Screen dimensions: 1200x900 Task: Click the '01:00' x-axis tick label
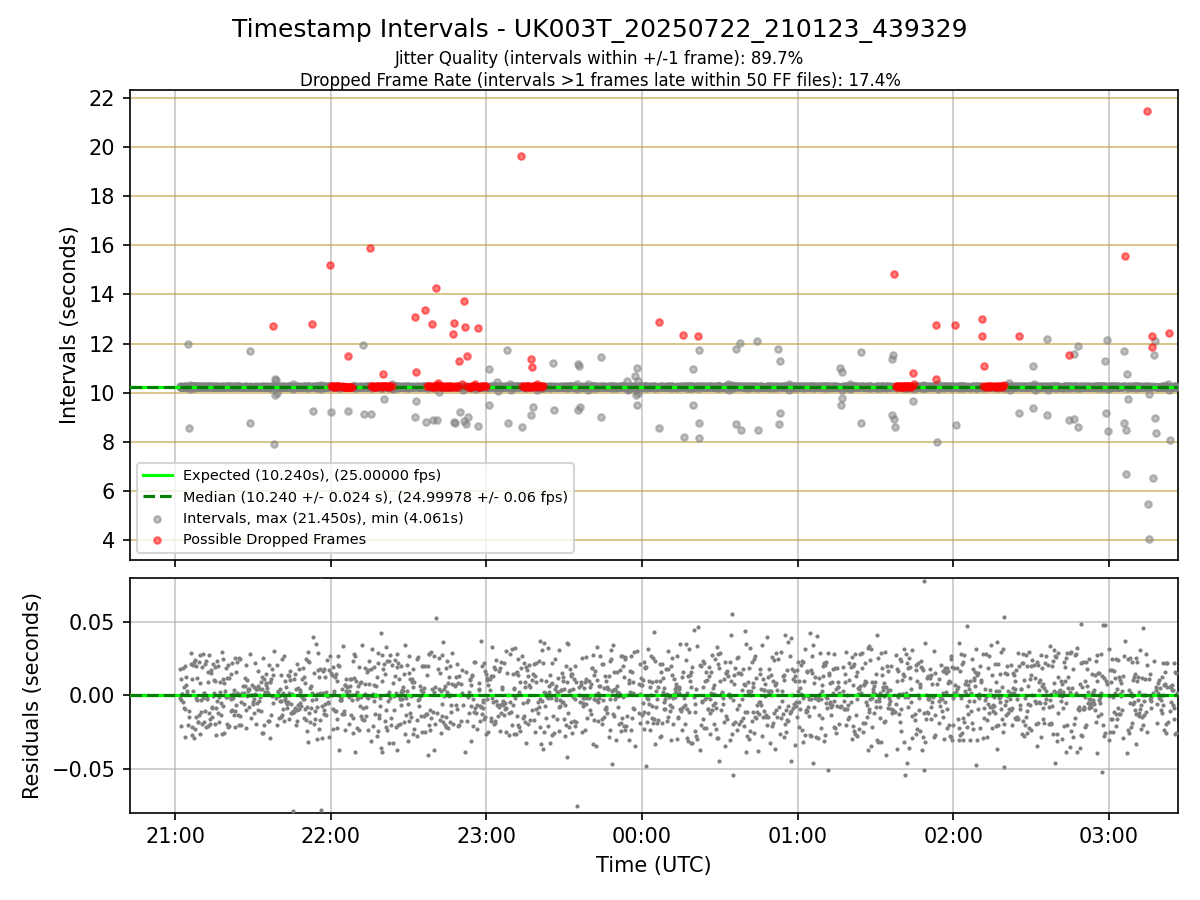pos(797,834)
